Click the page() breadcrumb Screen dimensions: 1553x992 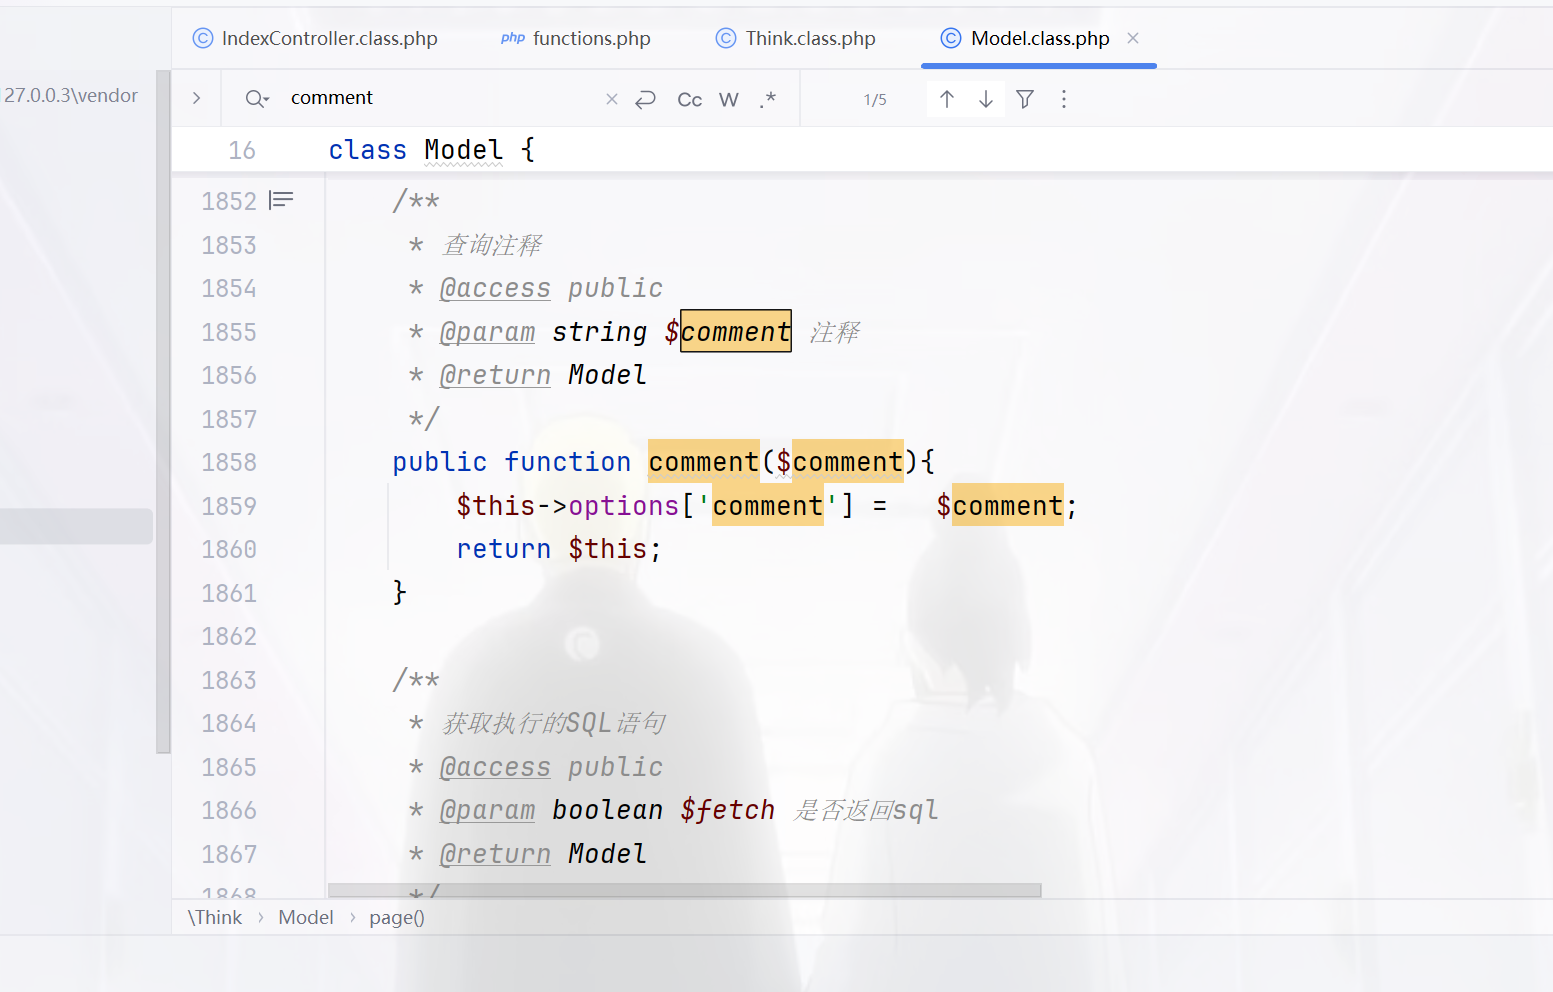[x=396, y=917]
